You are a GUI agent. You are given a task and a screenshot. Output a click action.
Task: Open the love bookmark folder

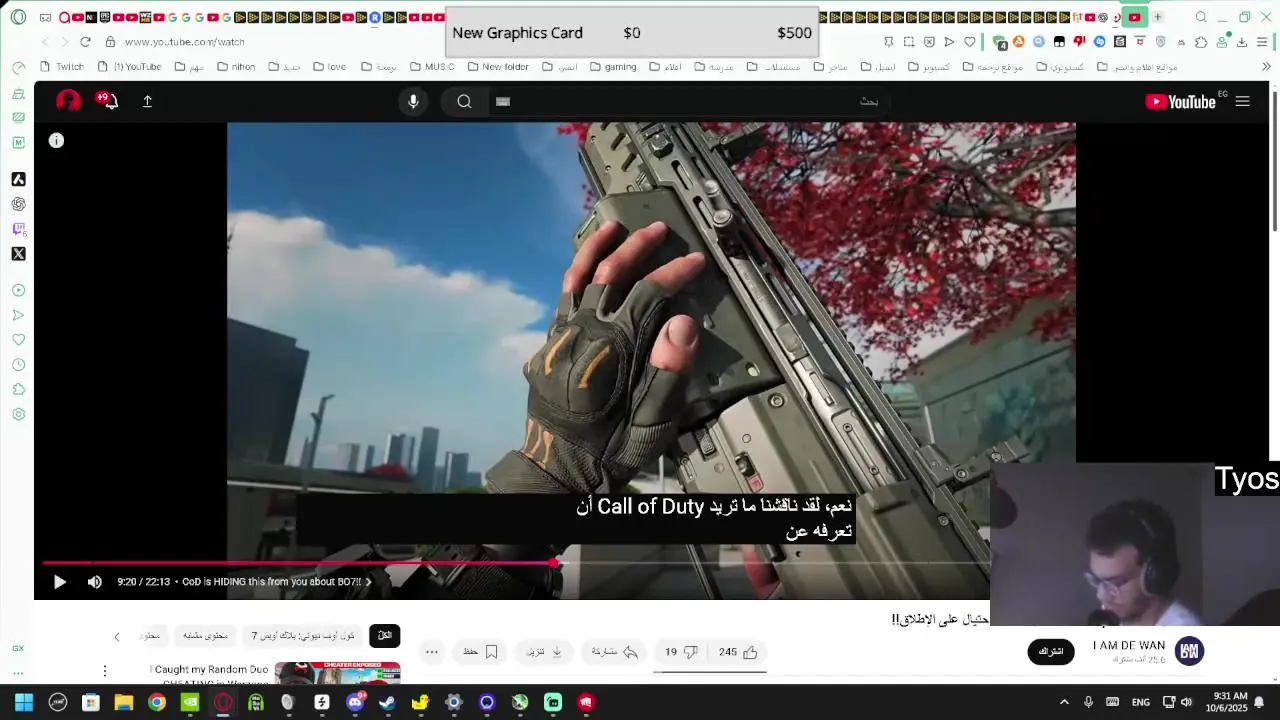[329, 67]
